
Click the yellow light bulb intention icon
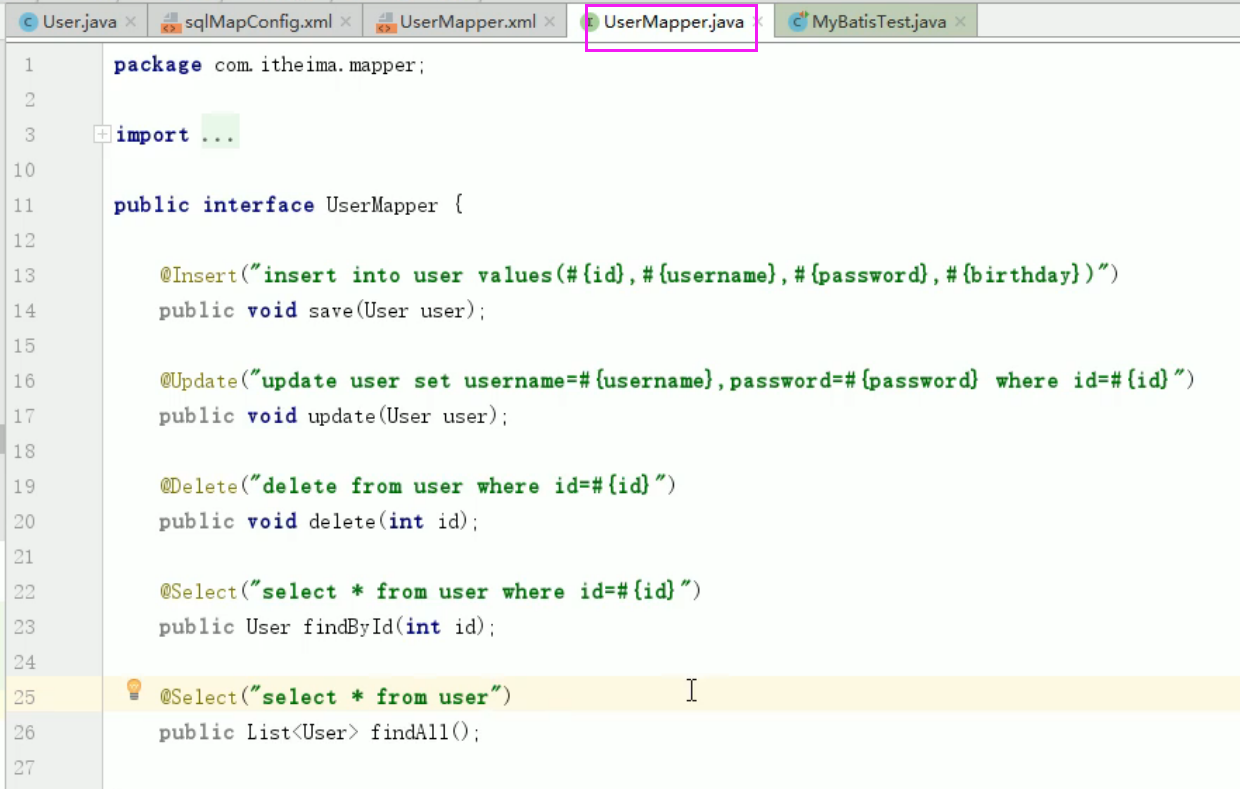(134, 689)
